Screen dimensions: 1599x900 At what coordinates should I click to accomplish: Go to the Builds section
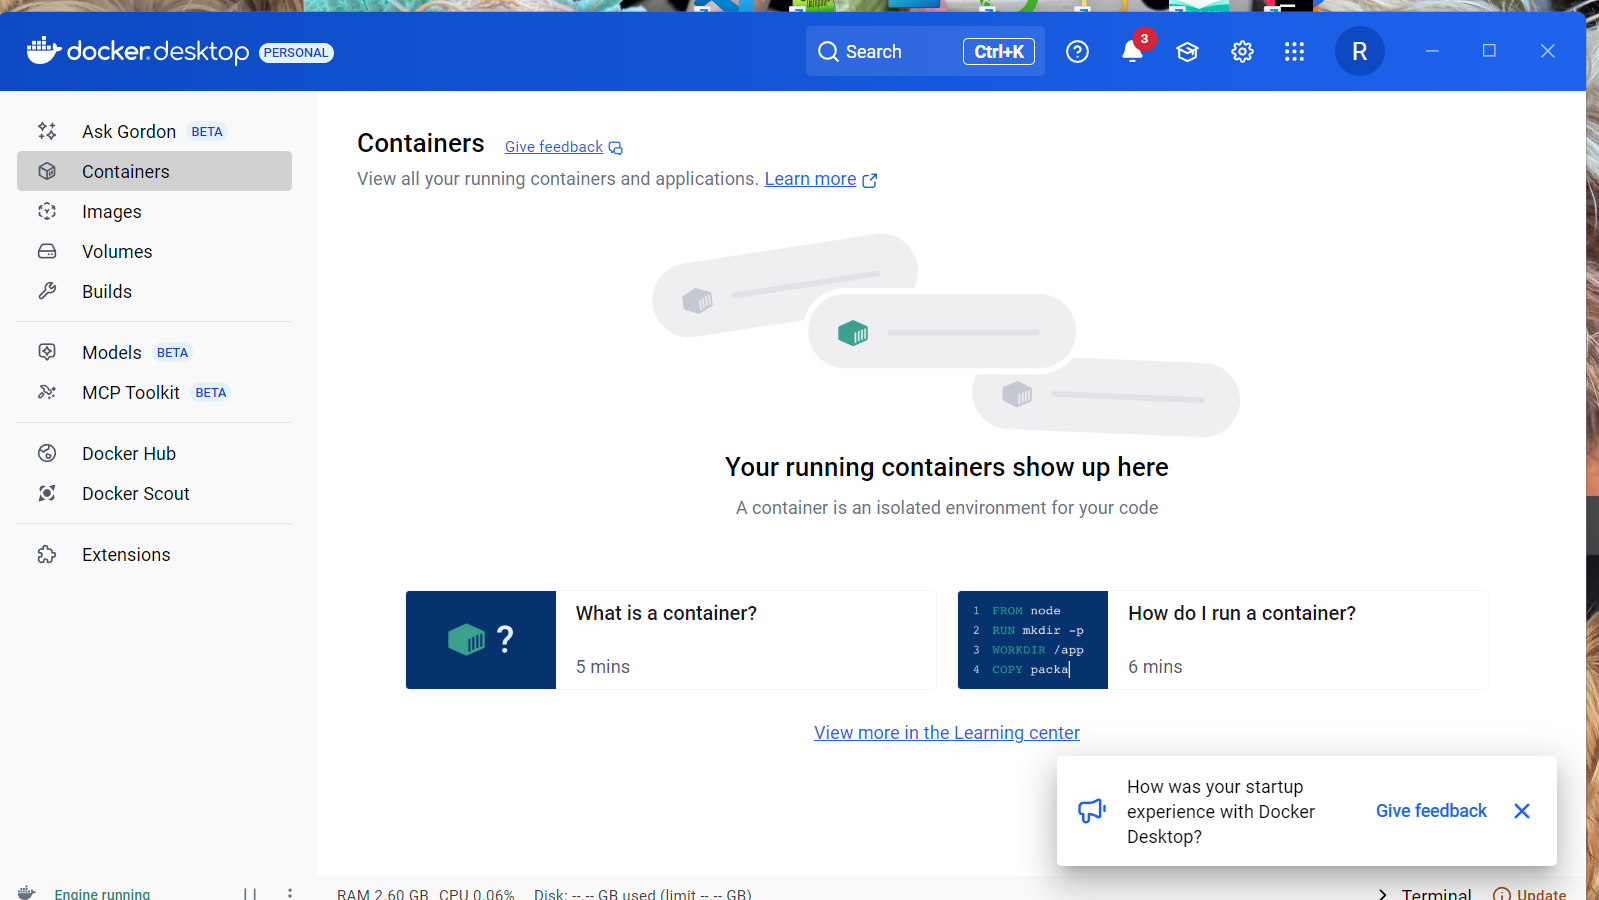tap(154, 291)
